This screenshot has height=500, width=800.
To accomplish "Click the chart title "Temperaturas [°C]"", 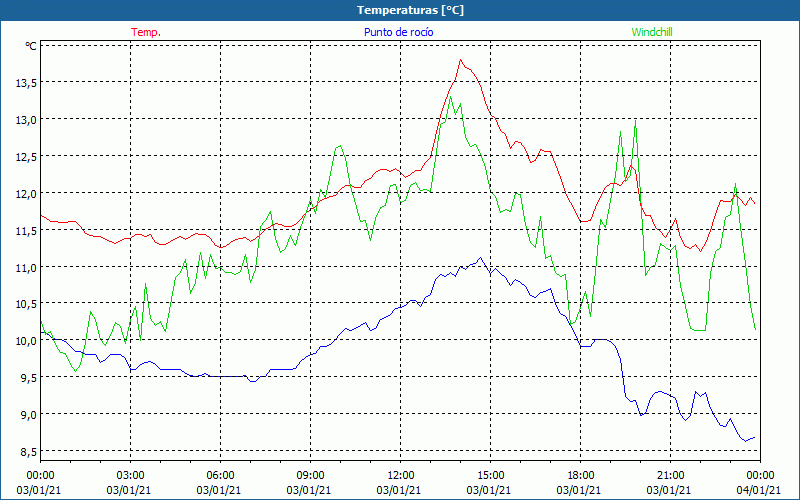I will click(410, 10).
